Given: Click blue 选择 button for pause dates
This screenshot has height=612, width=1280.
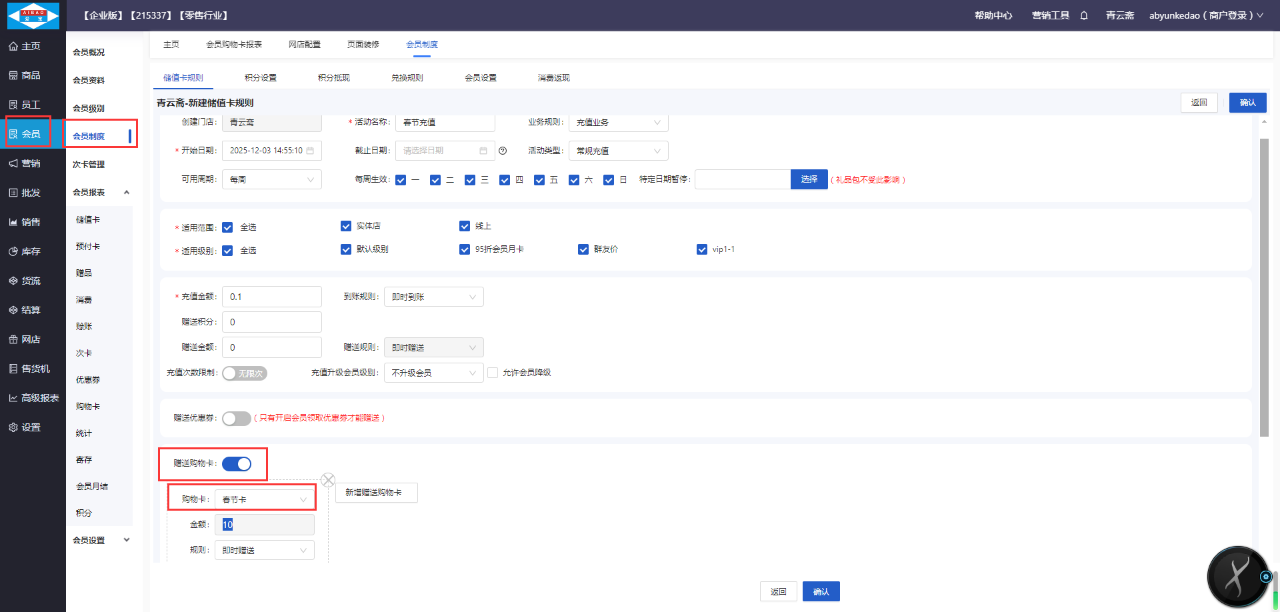Looking at the screenshot, I should 809,179.
